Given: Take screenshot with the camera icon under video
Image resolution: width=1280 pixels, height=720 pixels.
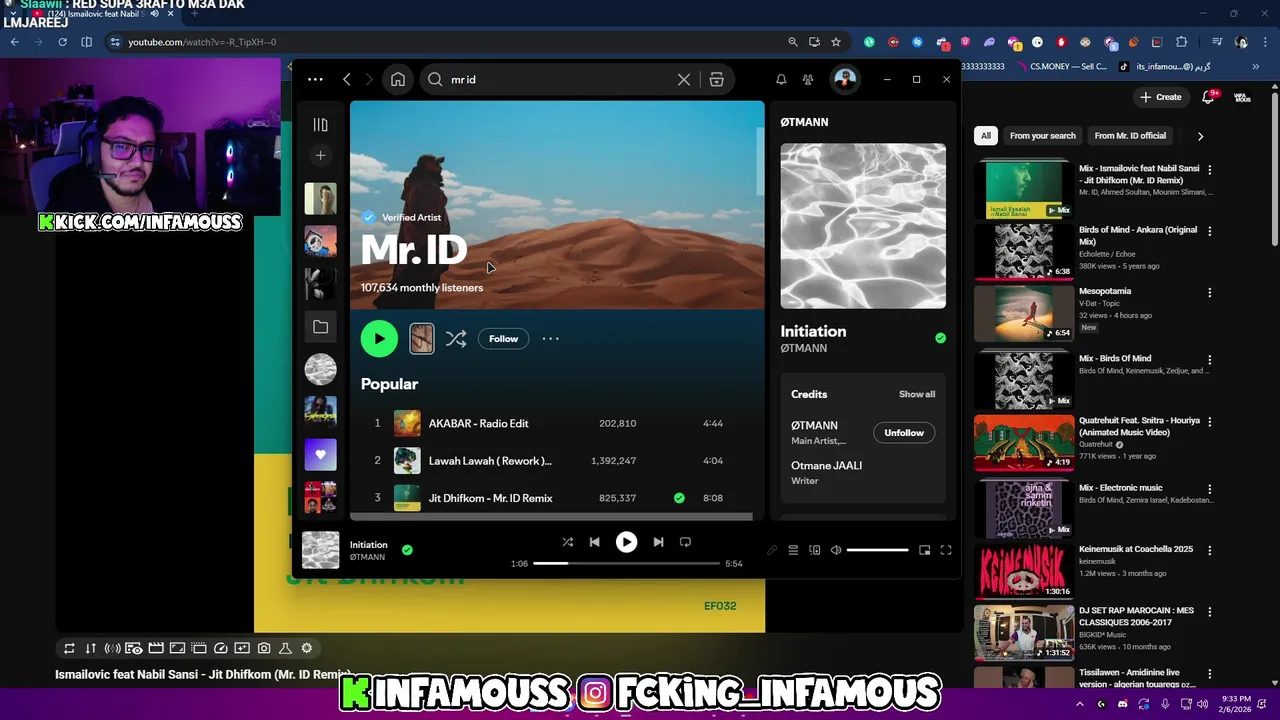Looking at the screenshot, I should [264, 648].
